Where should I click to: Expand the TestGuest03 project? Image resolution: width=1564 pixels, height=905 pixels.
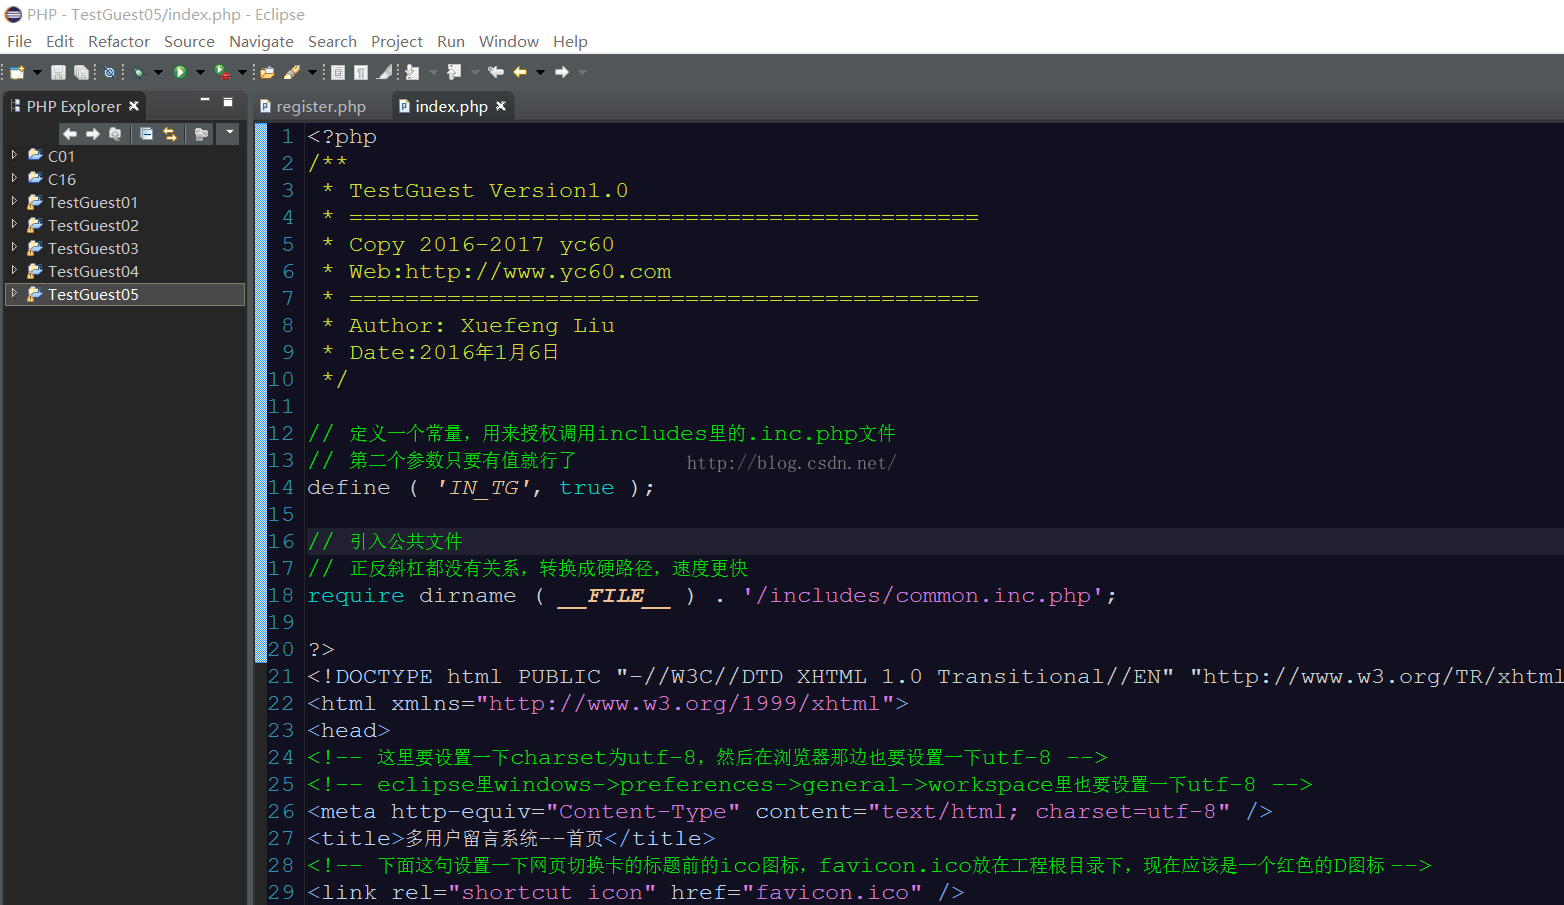pyautogui.click(x=14, y=247)
